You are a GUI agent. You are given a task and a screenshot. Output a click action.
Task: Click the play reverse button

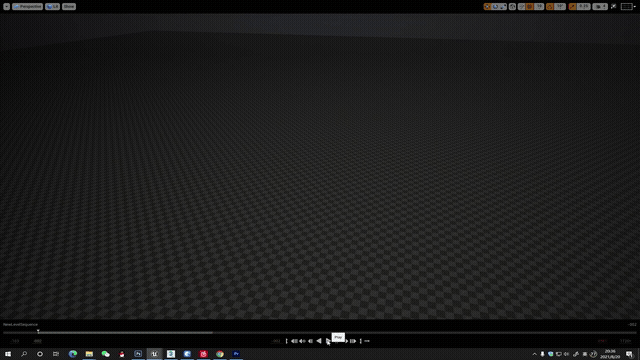(319, 341)
